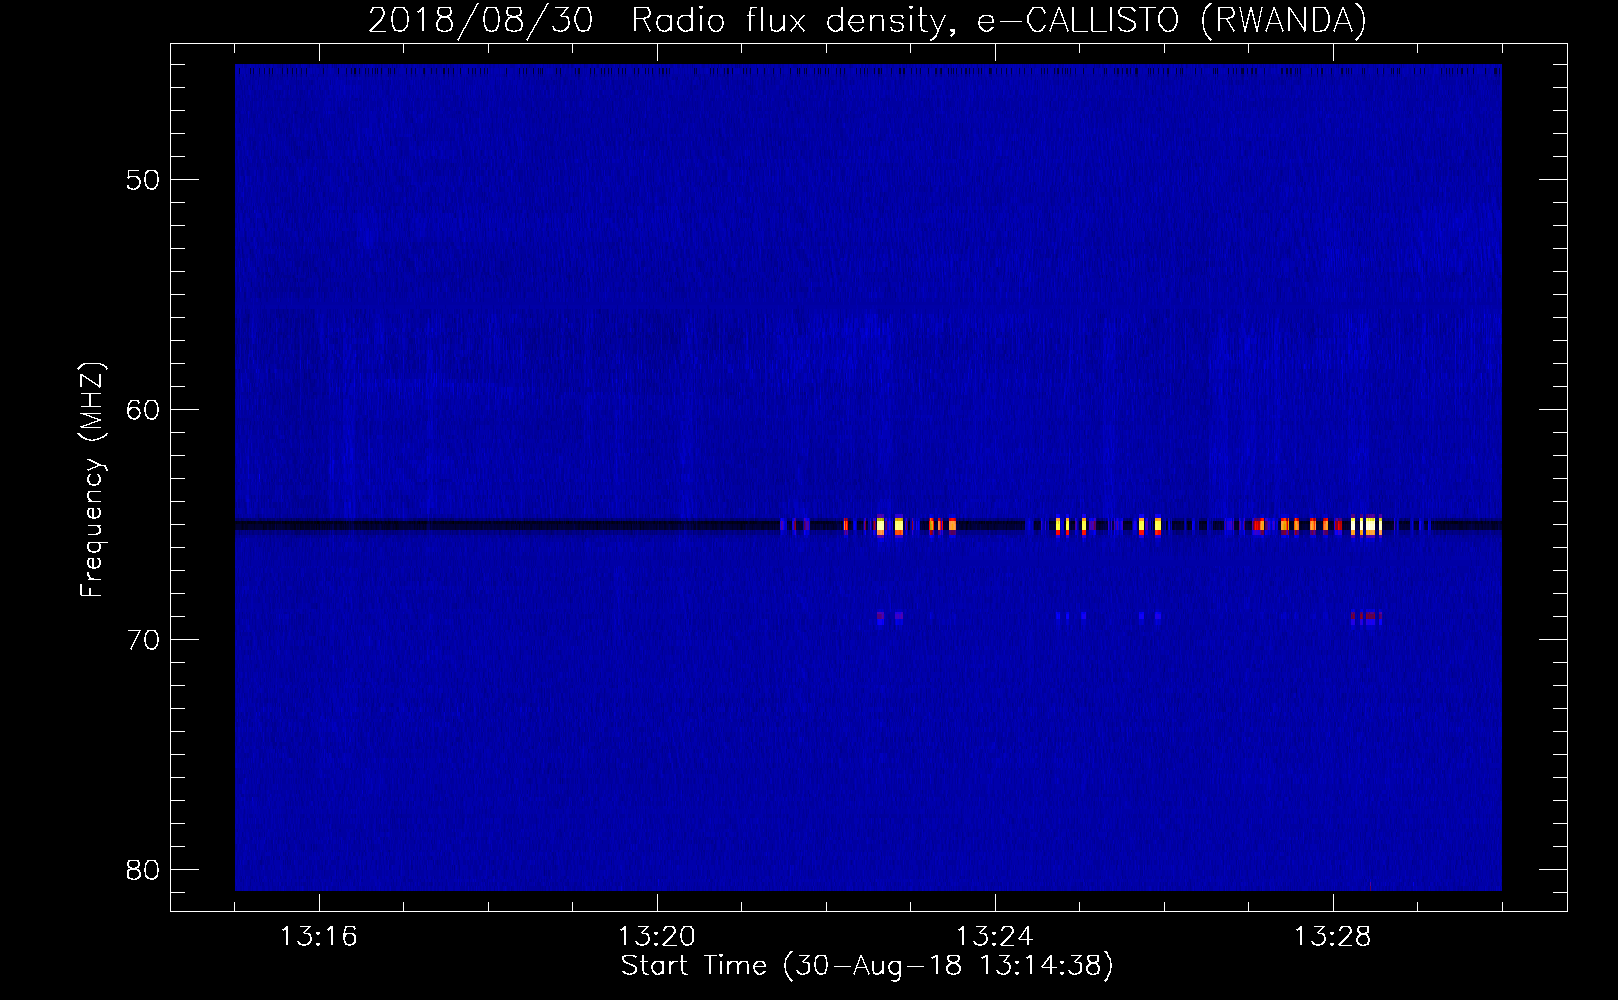Click the 13:16 time tick label
This screenshot has width=1618, height=1000.
click(319, 936)
